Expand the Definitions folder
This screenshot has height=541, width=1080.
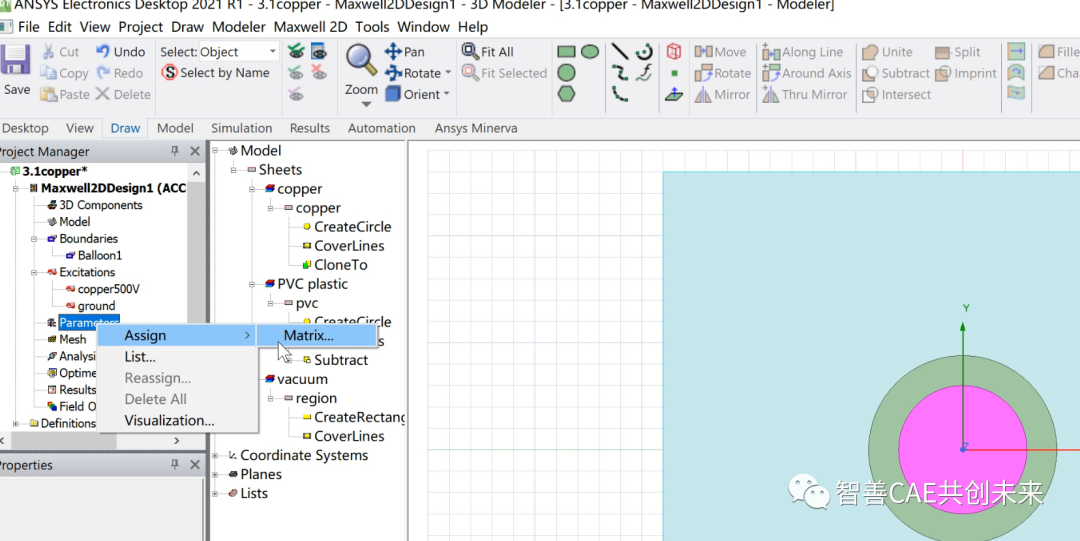[16, 423]
